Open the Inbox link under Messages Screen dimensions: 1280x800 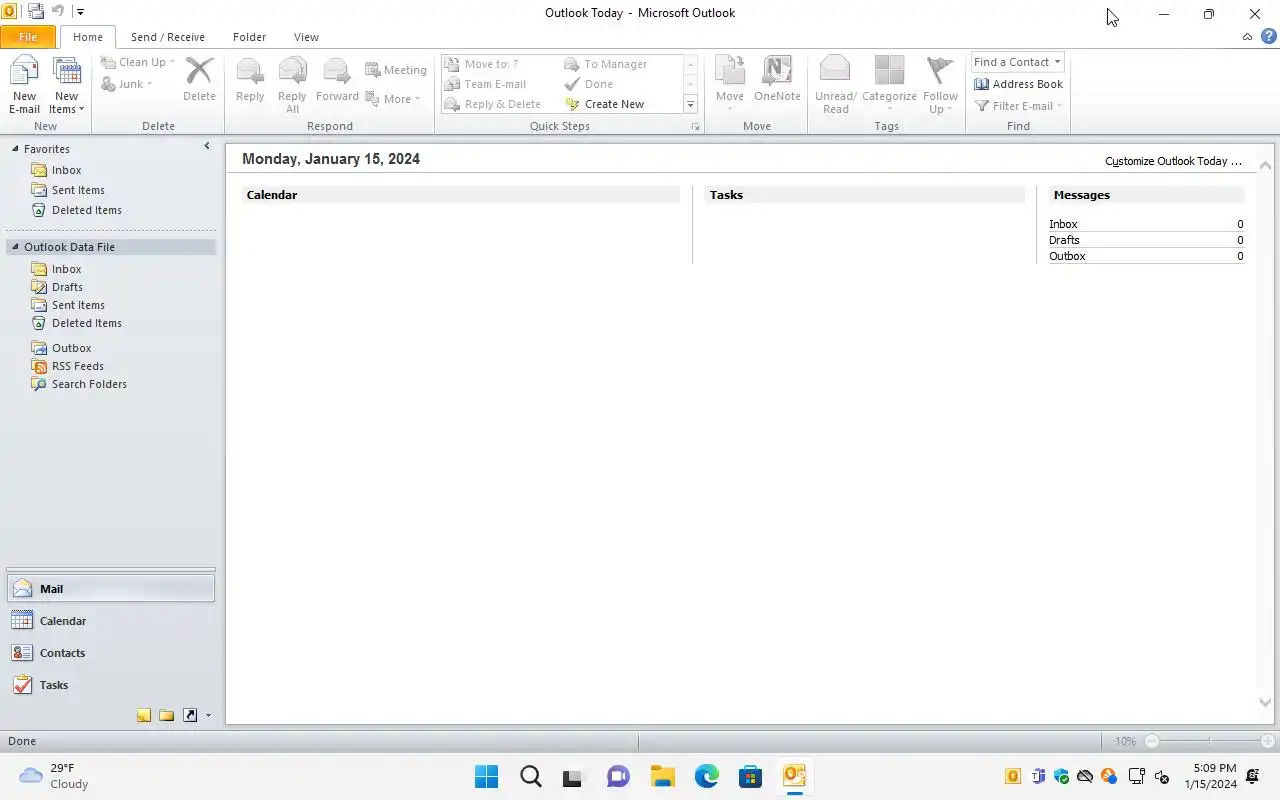click(x=1063, y=224)
